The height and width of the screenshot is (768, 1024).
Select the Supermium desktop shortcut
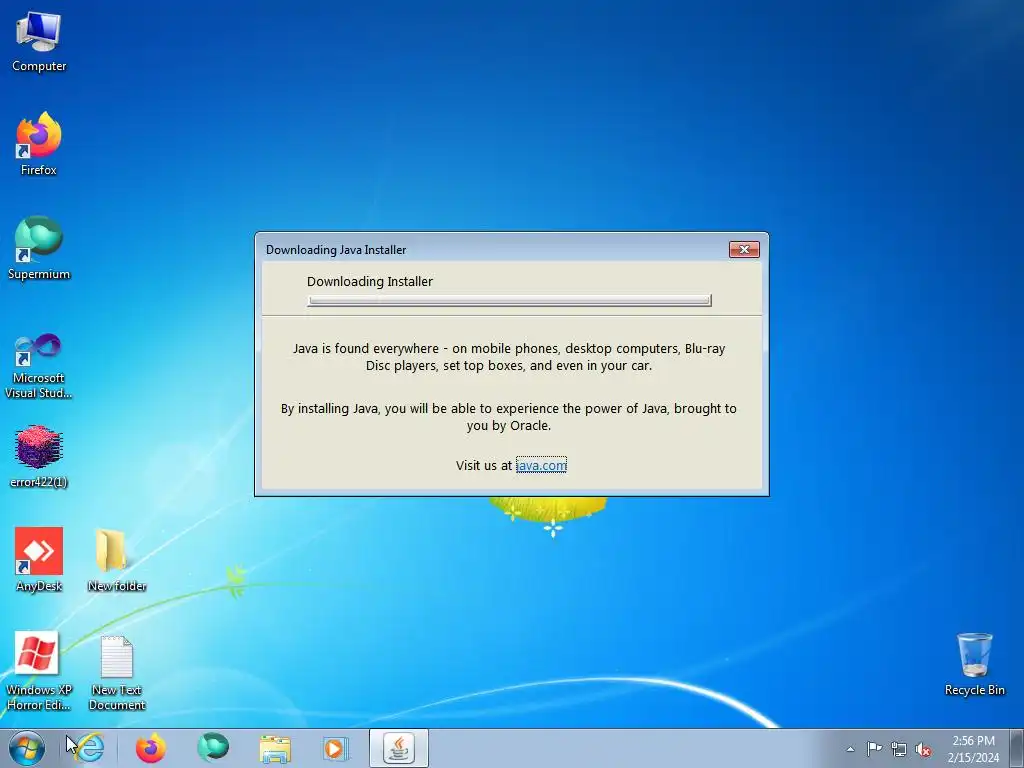click(39, 248)
